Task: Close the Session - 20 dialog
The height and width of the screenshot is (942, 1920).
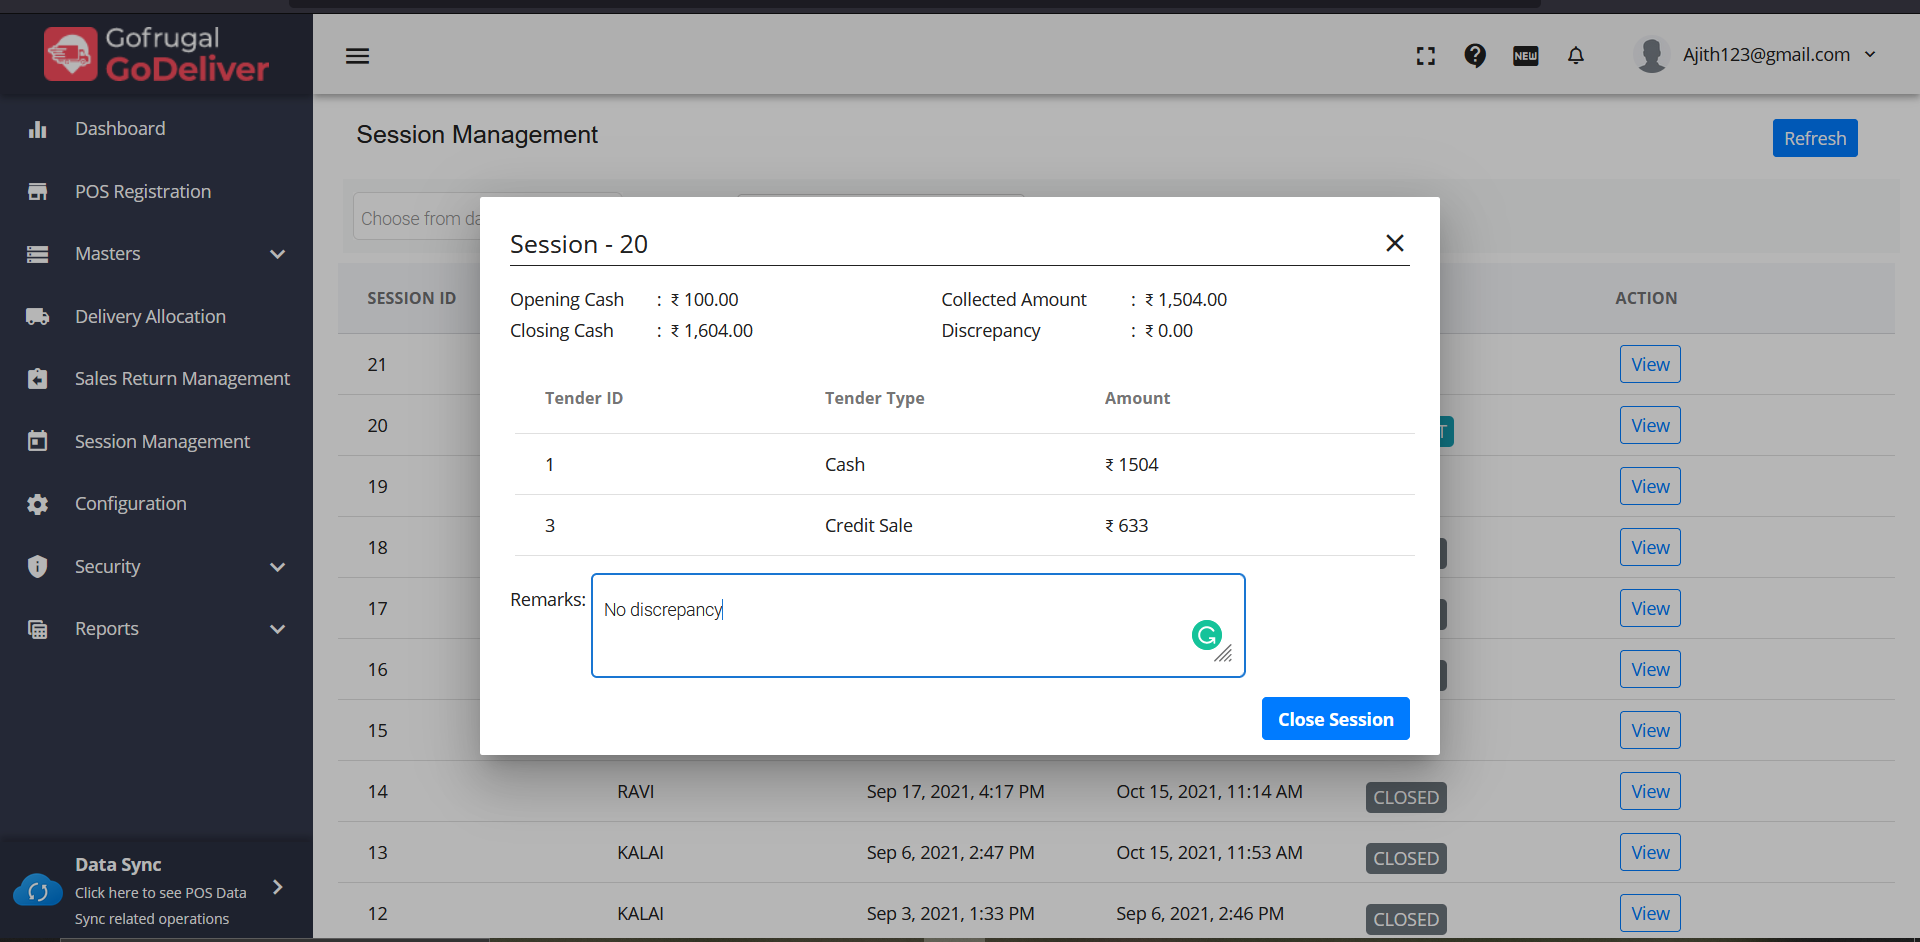Action: click(1395, 243)
